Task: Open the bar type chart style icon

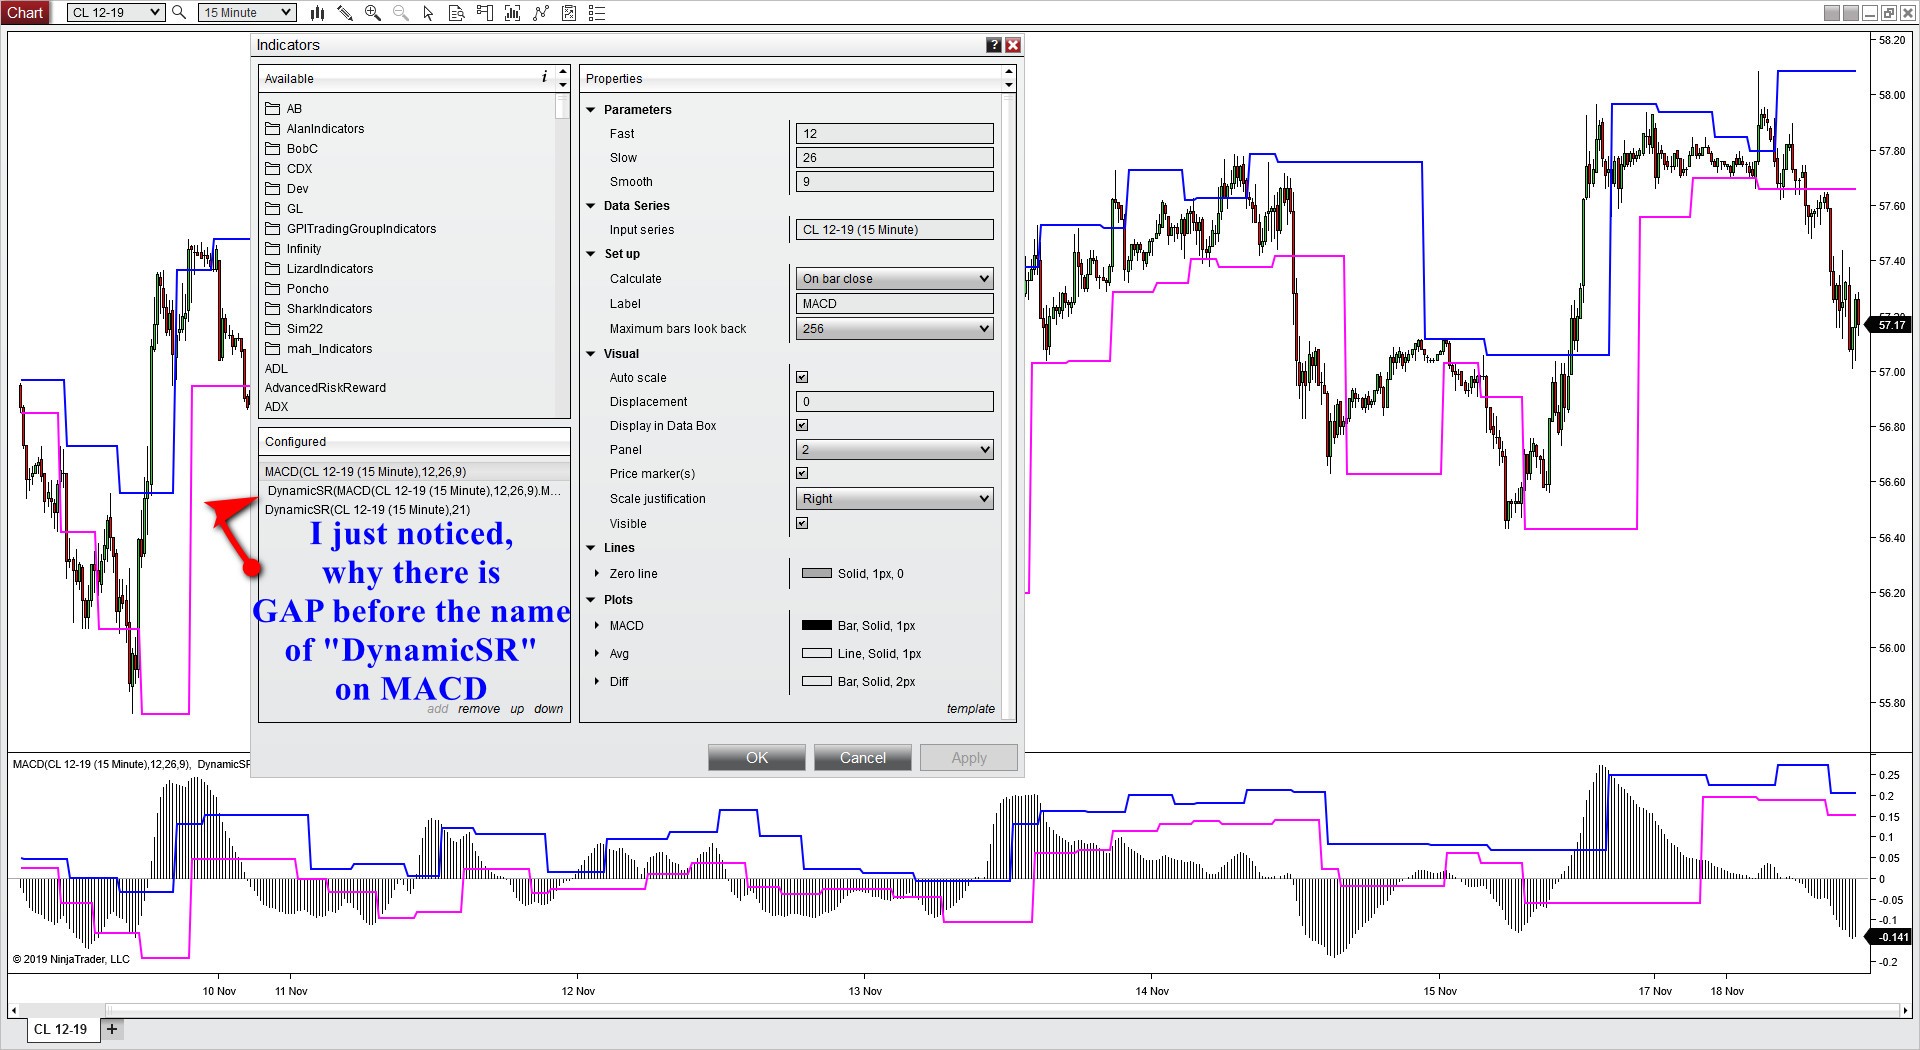Action: pyautogui.click(x=317, y=12)
